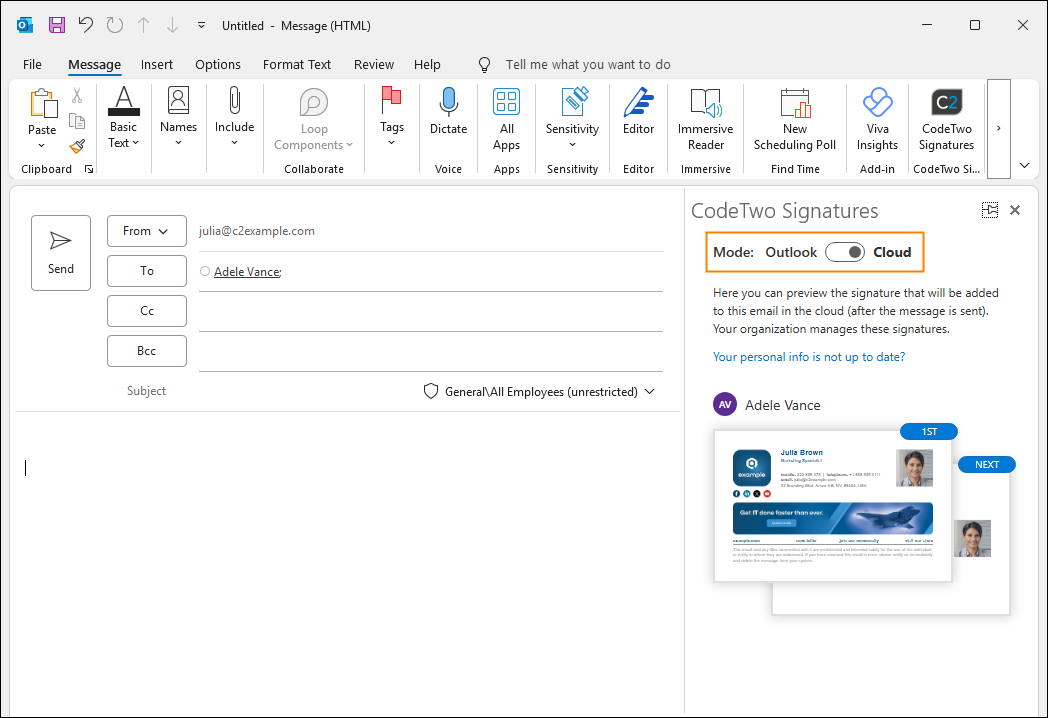The image size is (1048, 718).
Task: Open the File menu
Action: click(32, 64)
